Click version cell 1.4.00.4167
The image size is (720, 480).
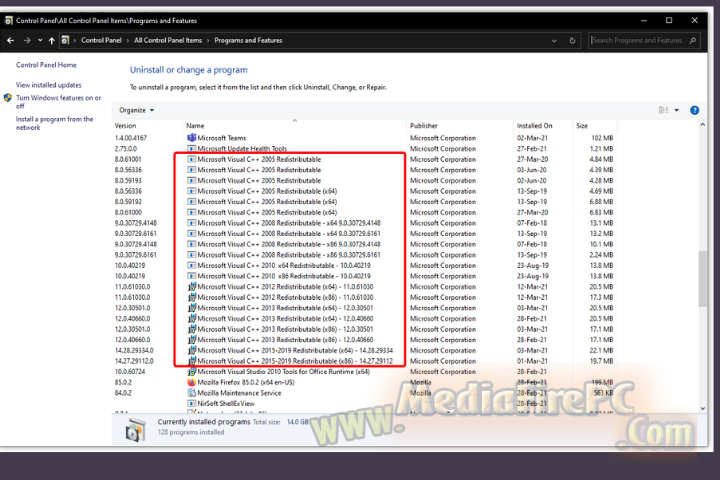click(130, 138)
